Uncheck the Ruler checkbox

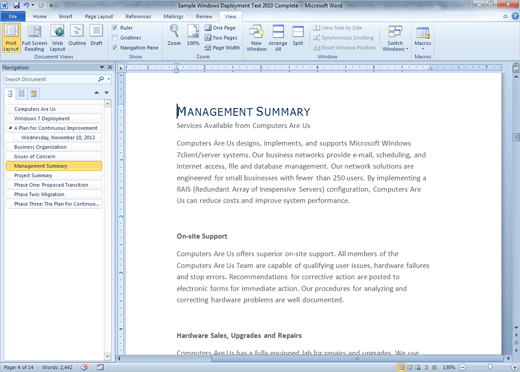pyautogui.click(x=115, y=28)
